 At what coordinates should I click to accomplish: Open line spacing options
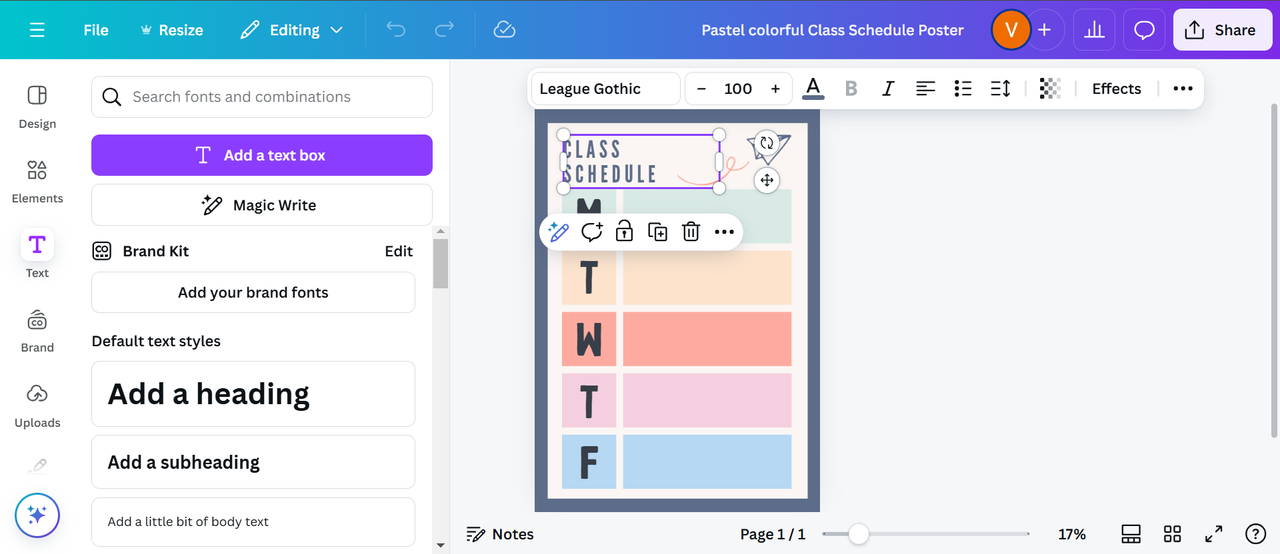[x=1000, y=88]
